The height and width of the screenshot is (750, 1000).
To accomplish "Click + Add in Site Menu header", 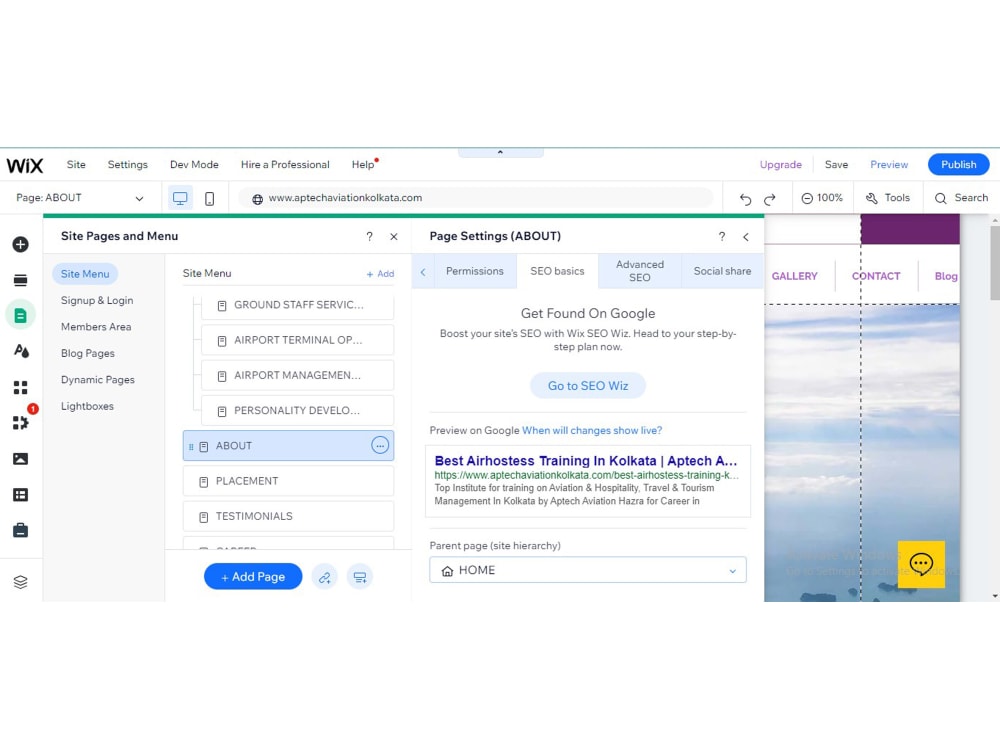I will [380, 274].
